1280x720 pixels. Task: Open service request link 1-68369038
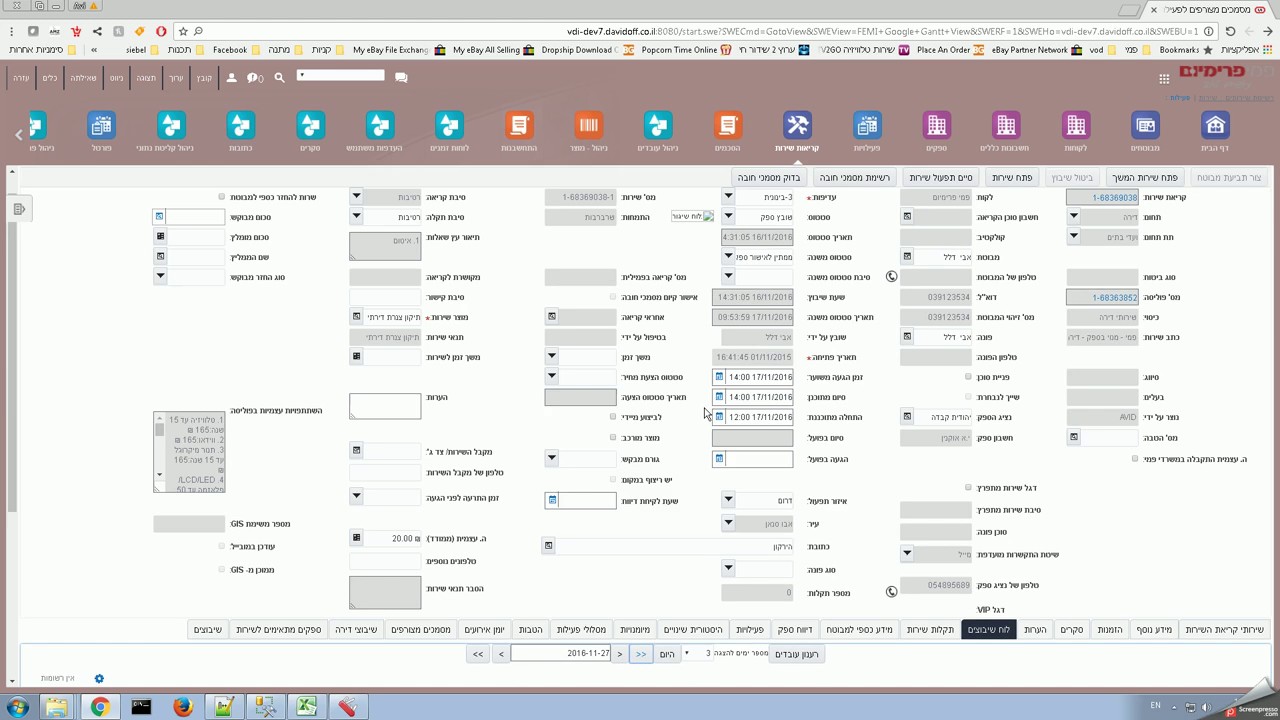pos(1115,197)
